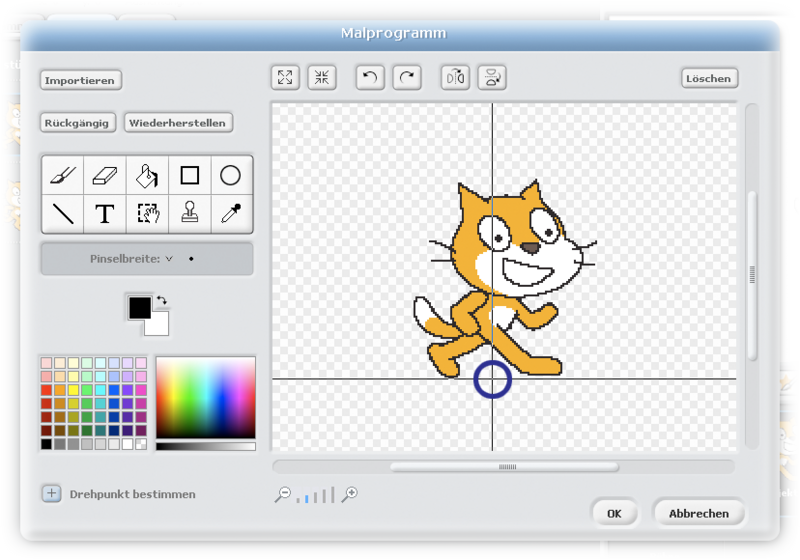800x560 pixels.
Task: Pick the Fill bucket tool
Action: [147, 176]
